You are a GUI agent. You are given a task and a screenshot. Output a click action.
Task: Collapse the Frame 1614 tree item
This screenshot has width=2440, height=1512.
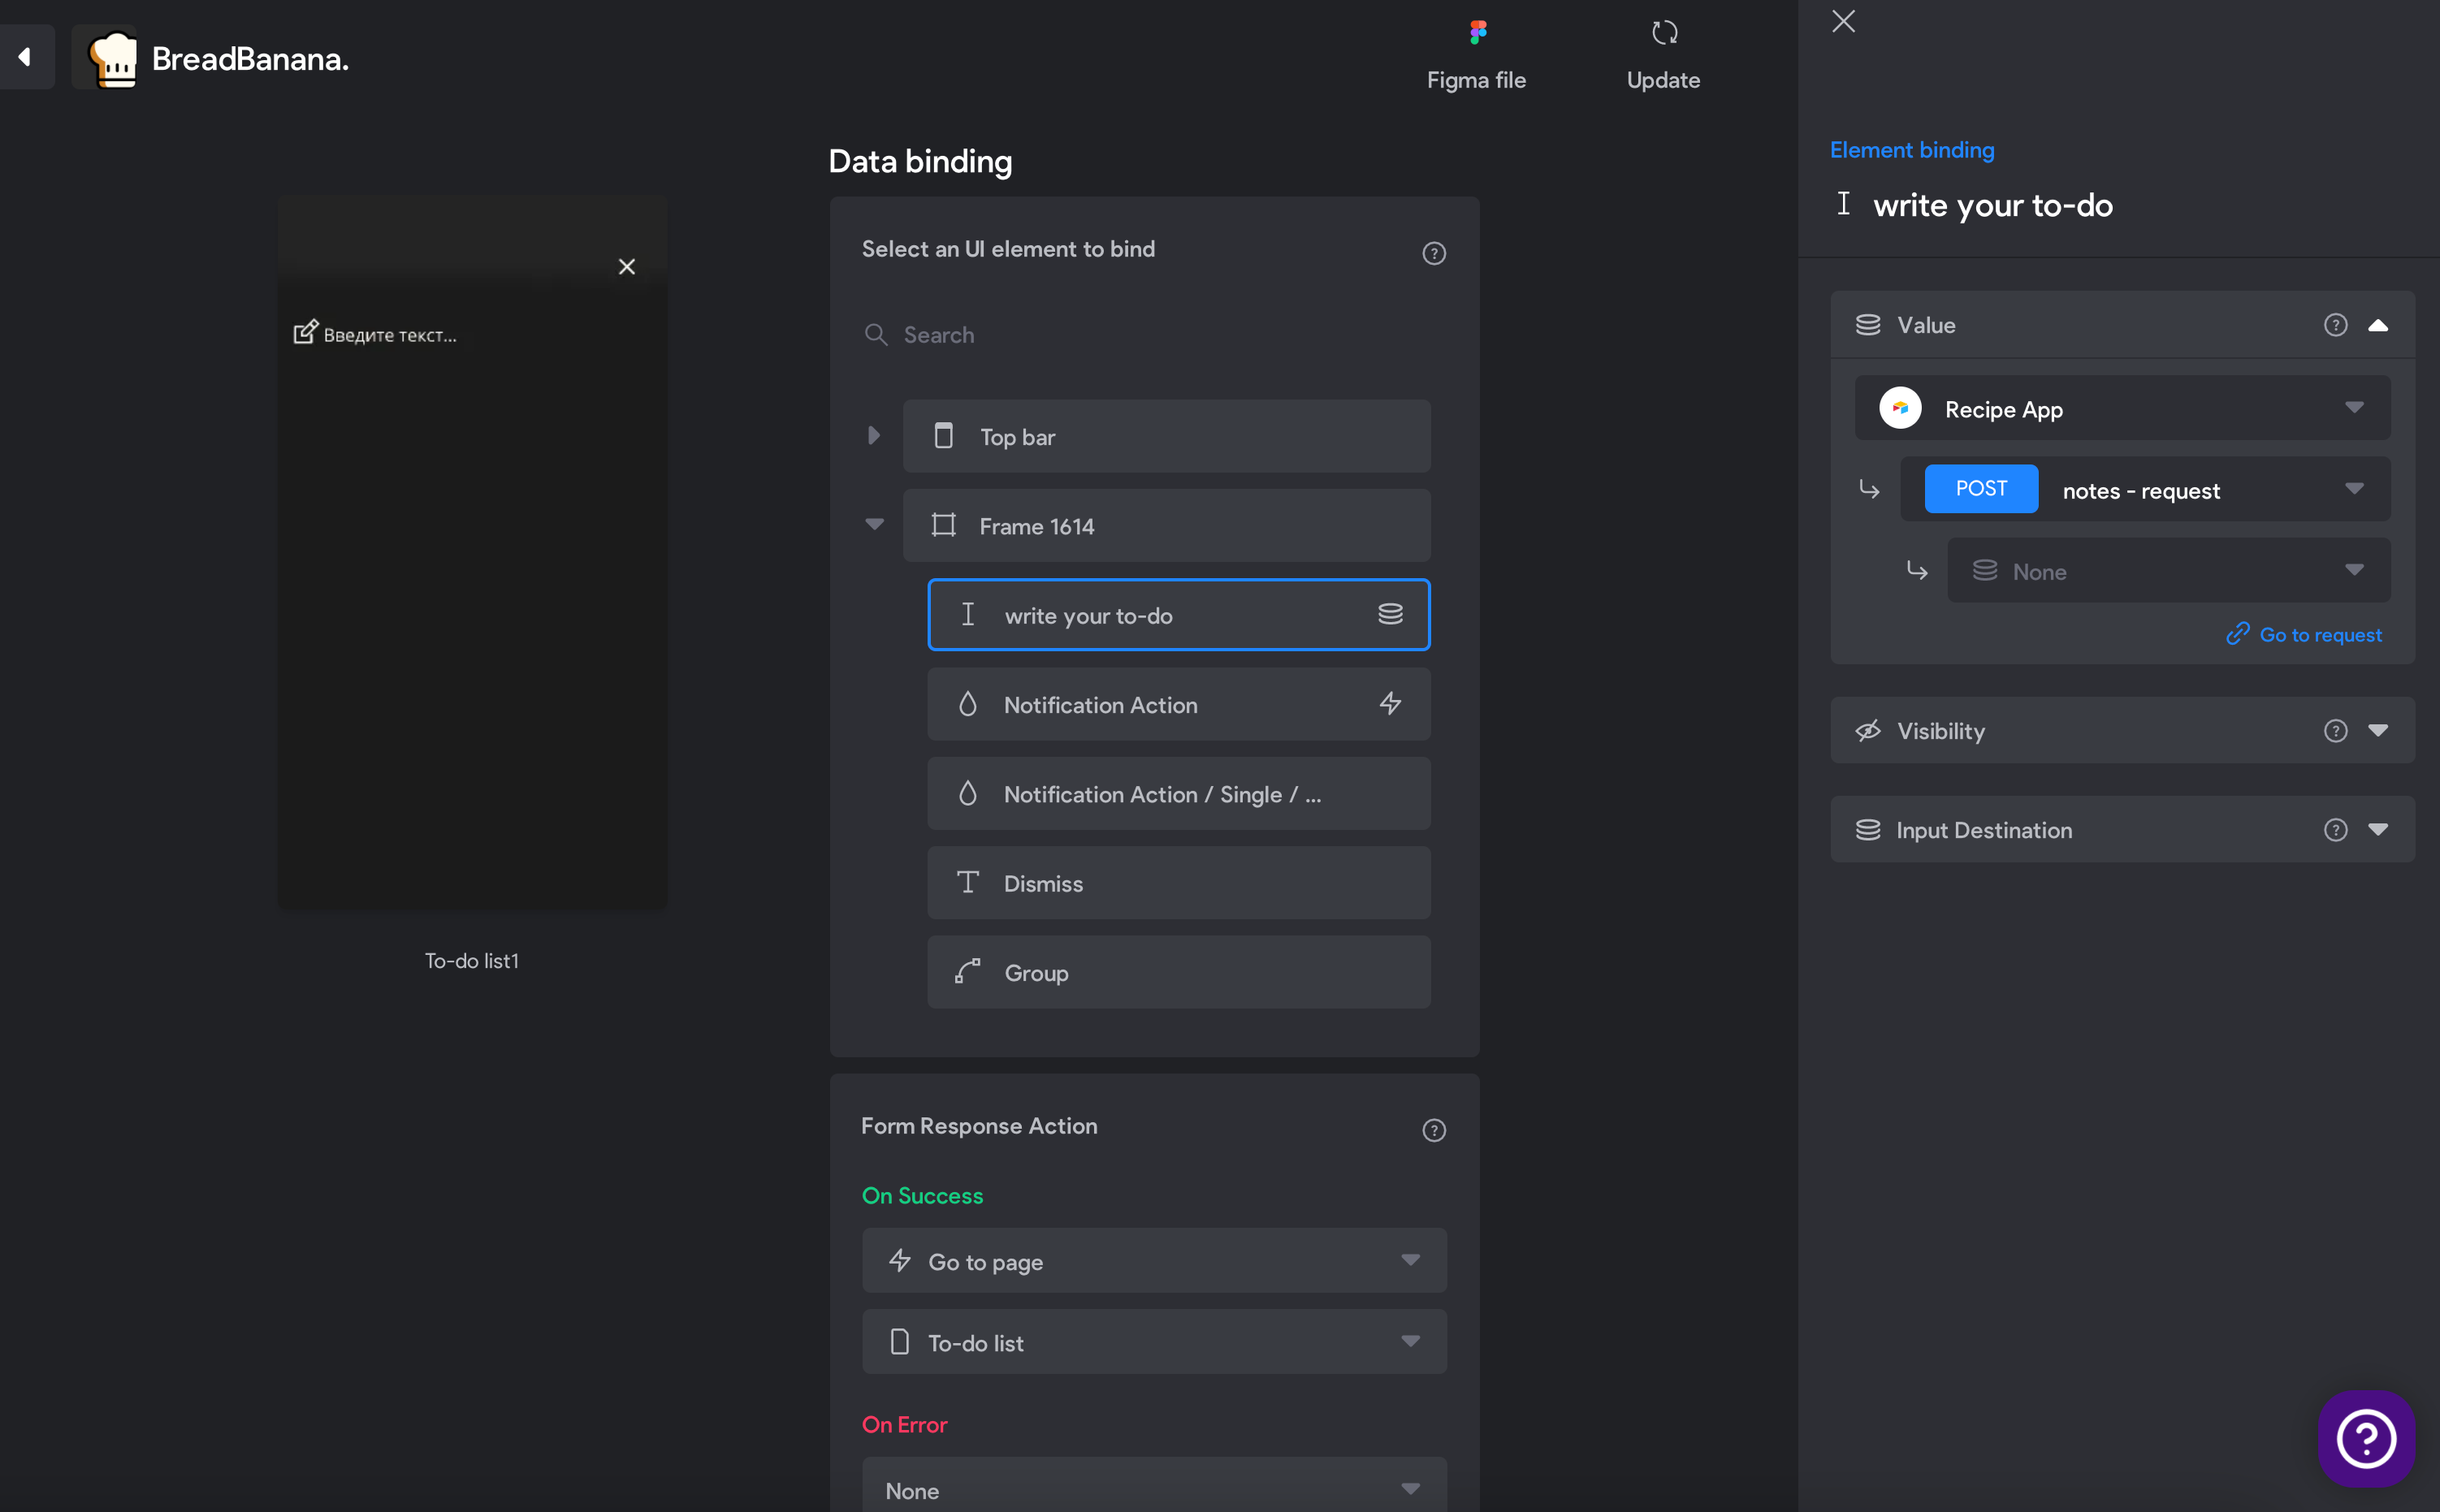[874, 524]
